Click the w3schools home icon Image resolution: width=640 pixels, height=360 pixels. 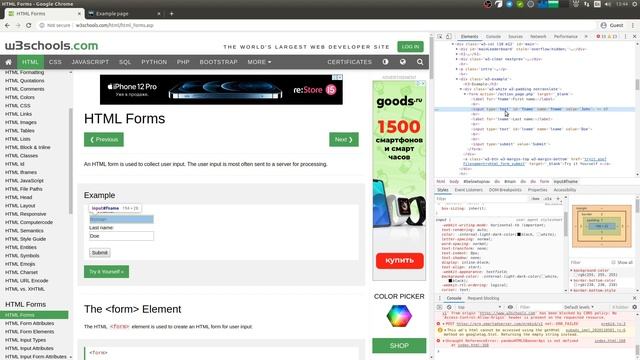click(x=8, y=62)
